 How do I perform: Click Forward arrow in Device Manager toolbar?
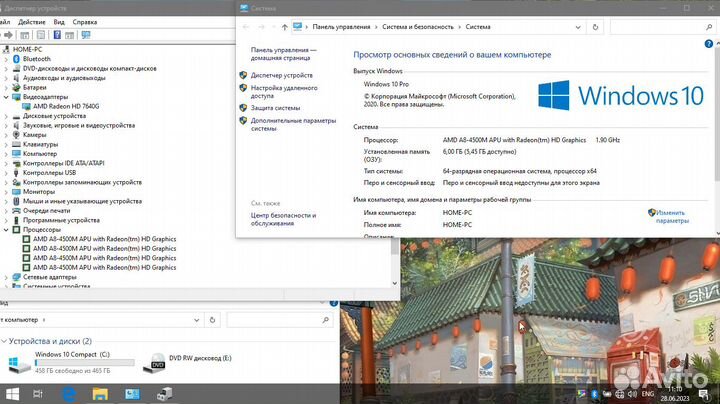click(9, 35)
